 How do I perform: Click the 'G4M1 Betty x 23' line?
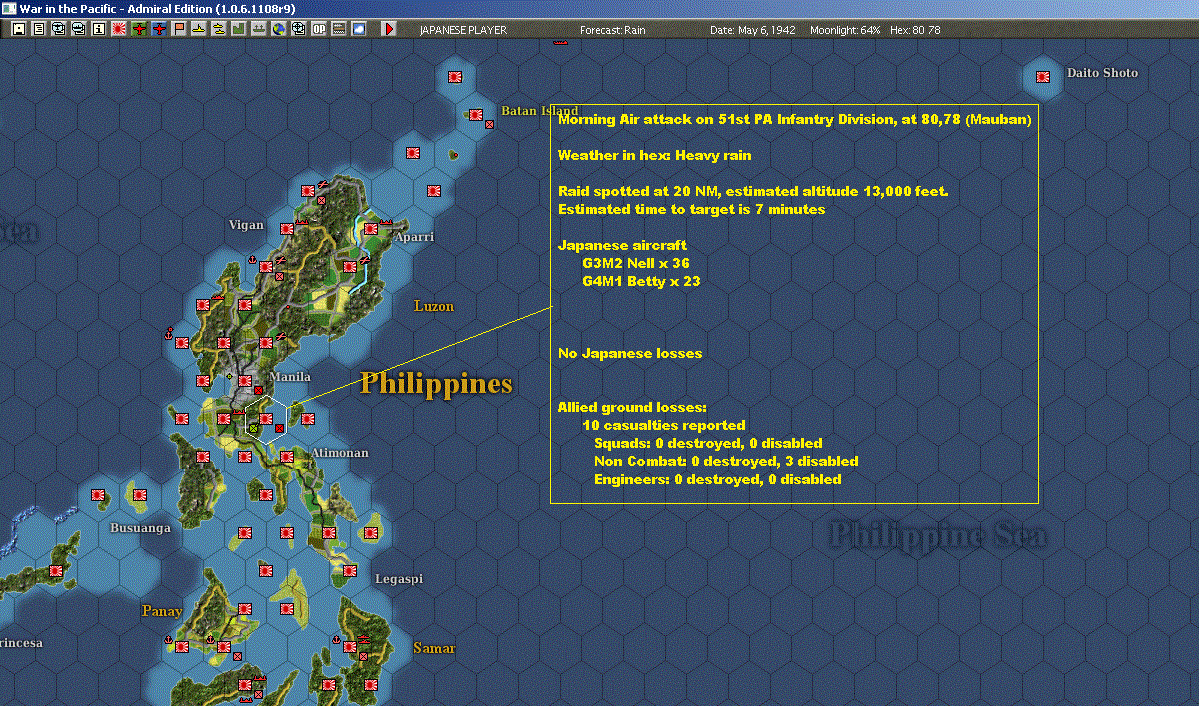coord(641,281)
